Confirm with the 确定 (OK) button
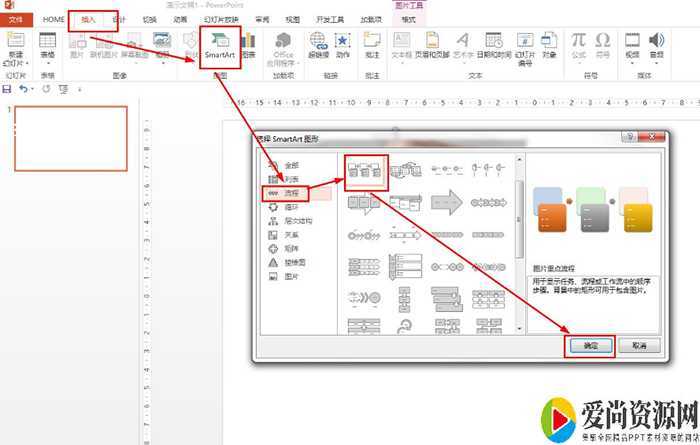 [591, 346]
